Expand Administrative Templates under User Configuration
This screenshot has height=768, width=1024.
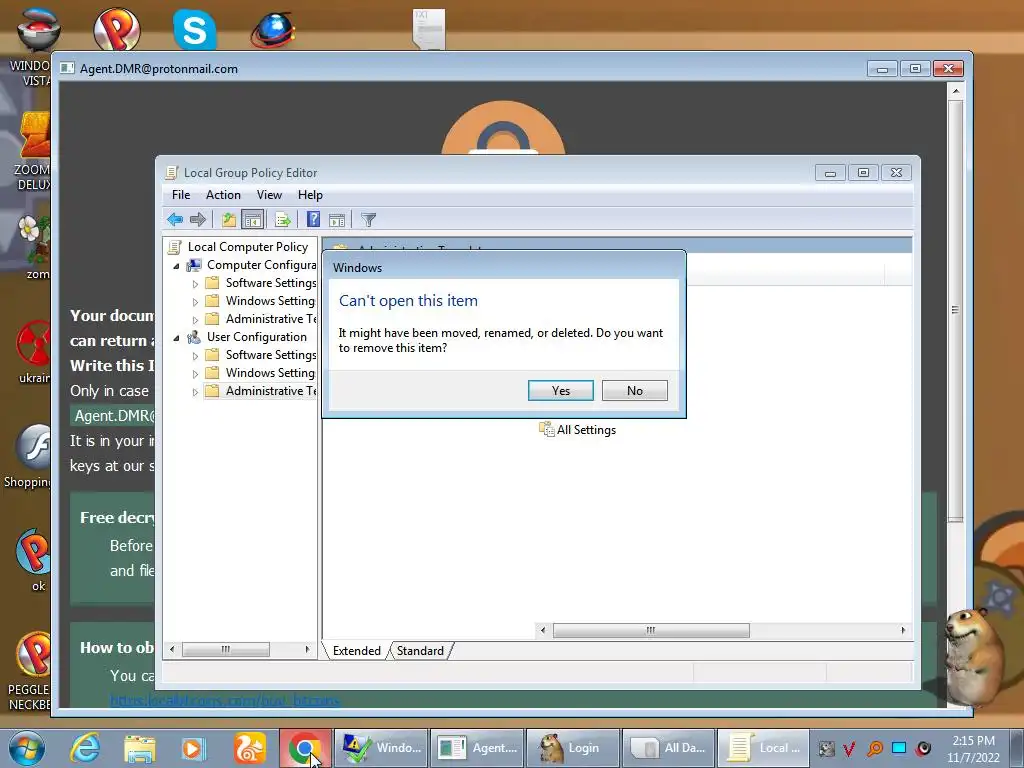click(195, 392)
